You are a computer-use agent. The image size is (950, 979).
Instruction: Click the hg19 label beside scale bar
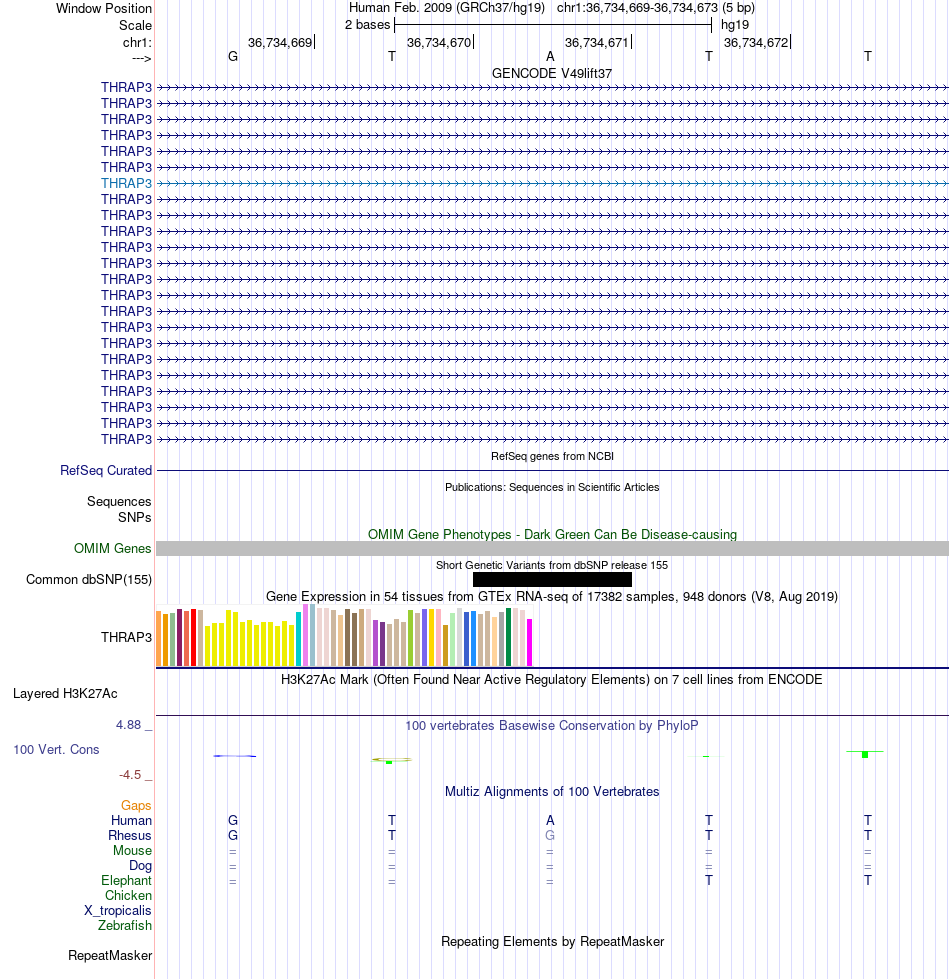[x=735, y=25]
